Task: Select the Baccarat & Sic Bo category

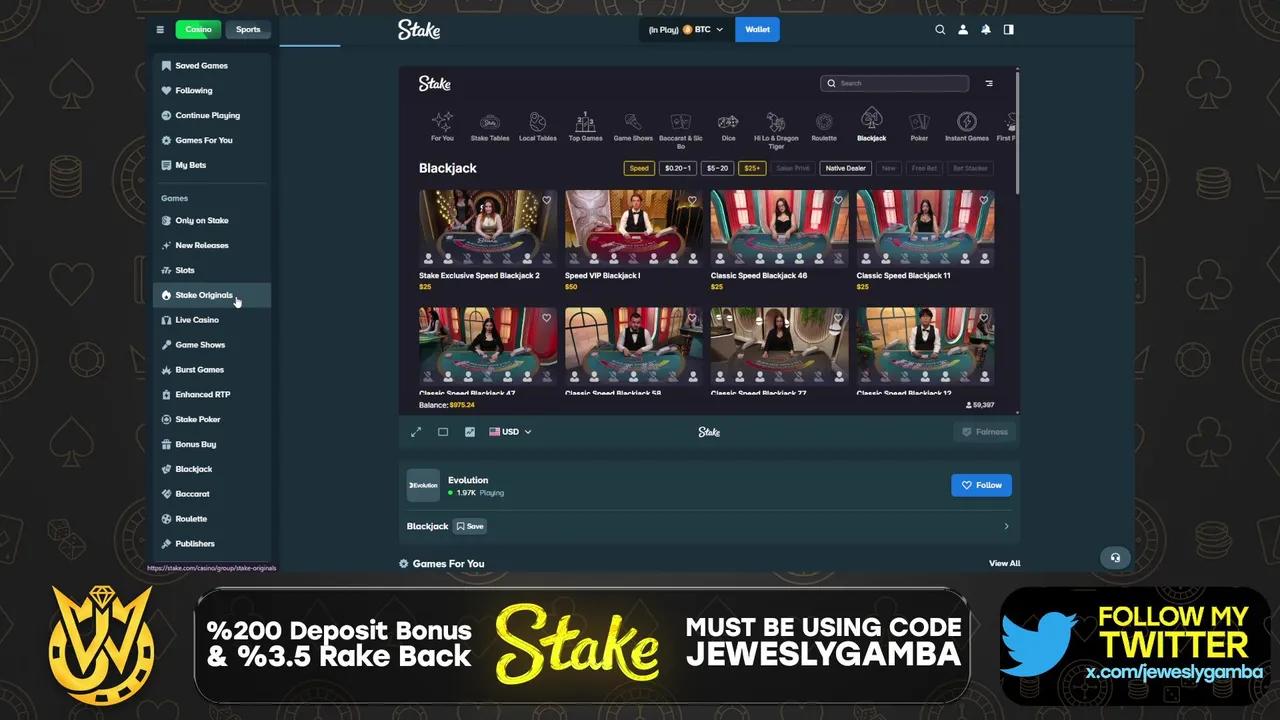Action: 681,130
